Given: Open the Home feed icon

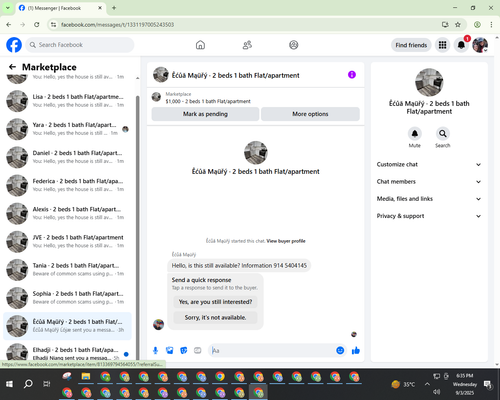Looking at the screenshot, I should click(200, 45).
